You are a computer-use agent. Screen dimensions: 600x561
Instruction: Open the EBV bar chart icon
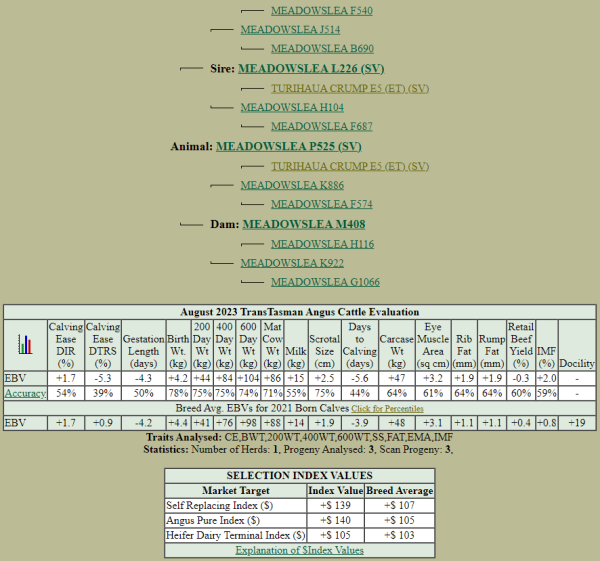coord(25,344)
